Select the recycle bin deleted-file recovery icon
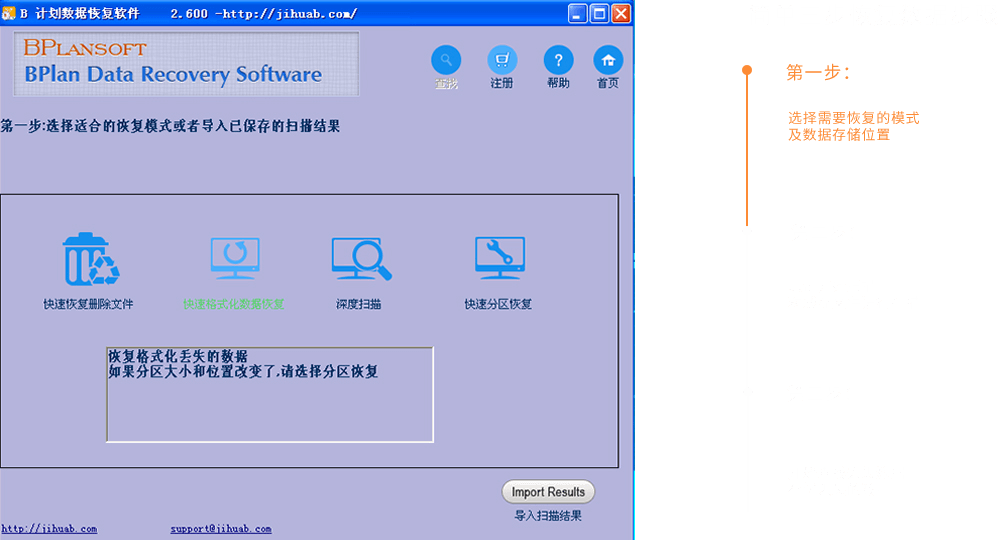 pos(89,260)
